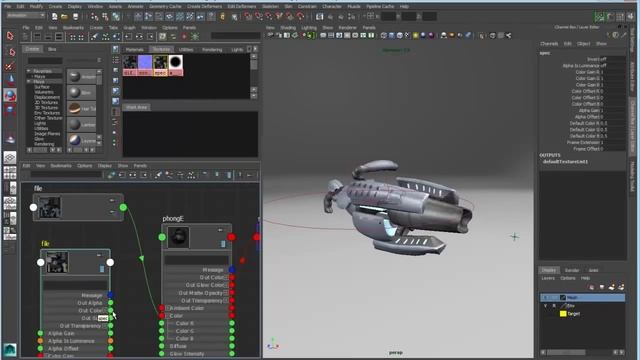This screenshot has width=640, height=360.
Task: Click the defaultTextureList1 output entry
Action: click(565, 162)
